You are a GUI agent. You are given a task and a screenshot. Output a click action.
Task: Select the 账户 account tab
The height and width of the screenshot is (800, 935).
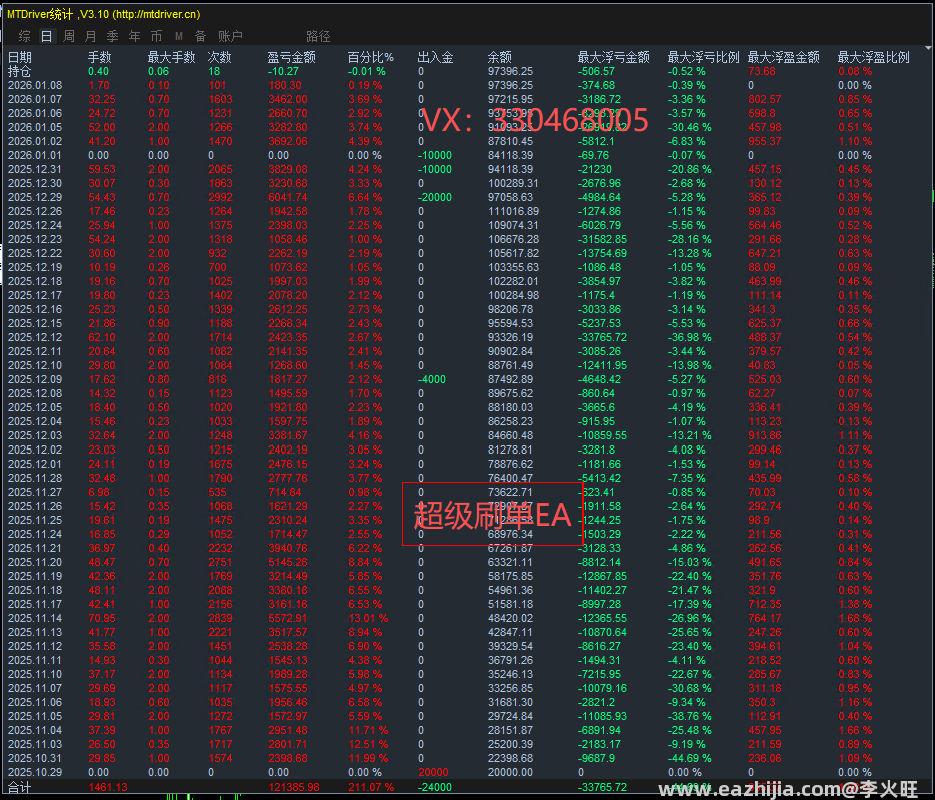pyautogui.click(x=230, y=36)
